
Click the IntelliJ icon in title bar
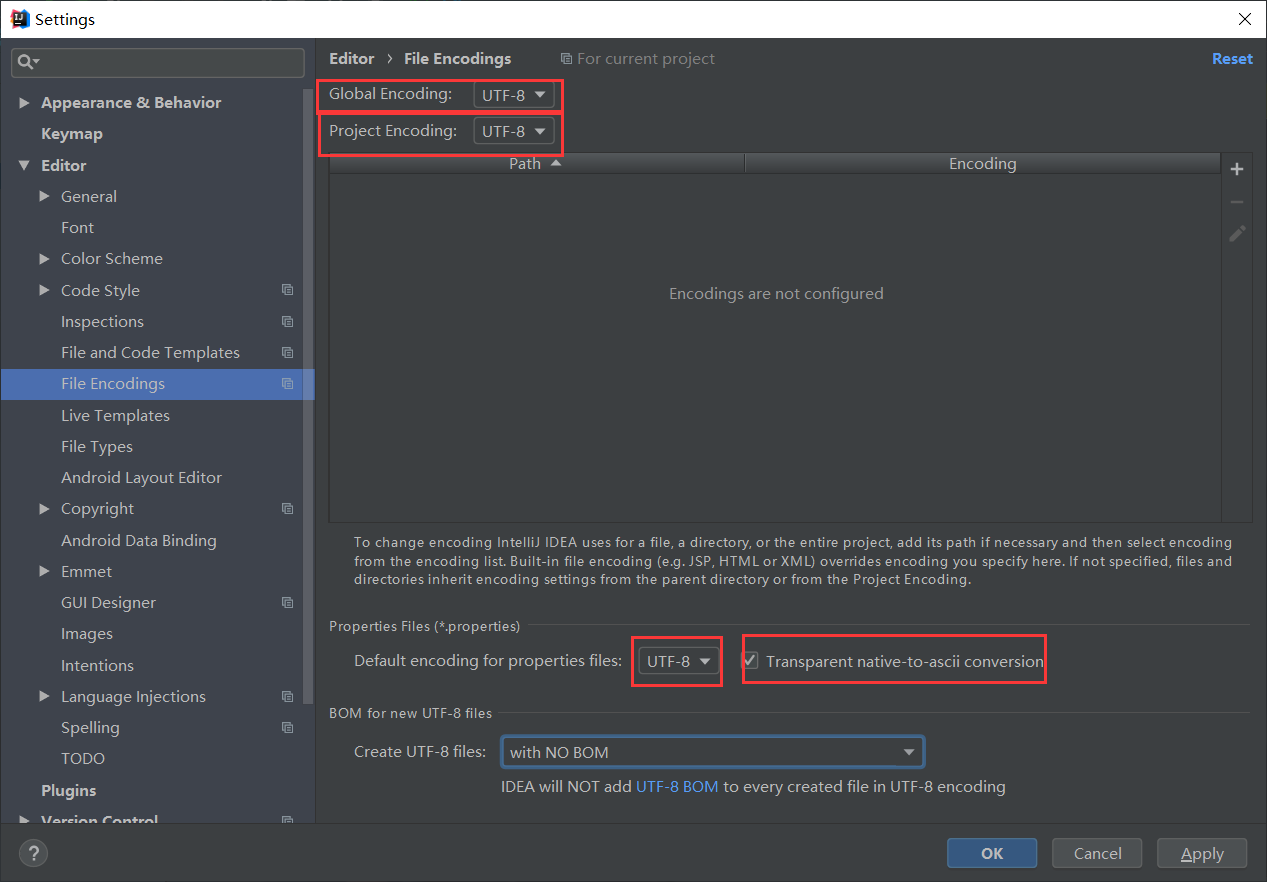pyautogui.click(x=19, y=19)
